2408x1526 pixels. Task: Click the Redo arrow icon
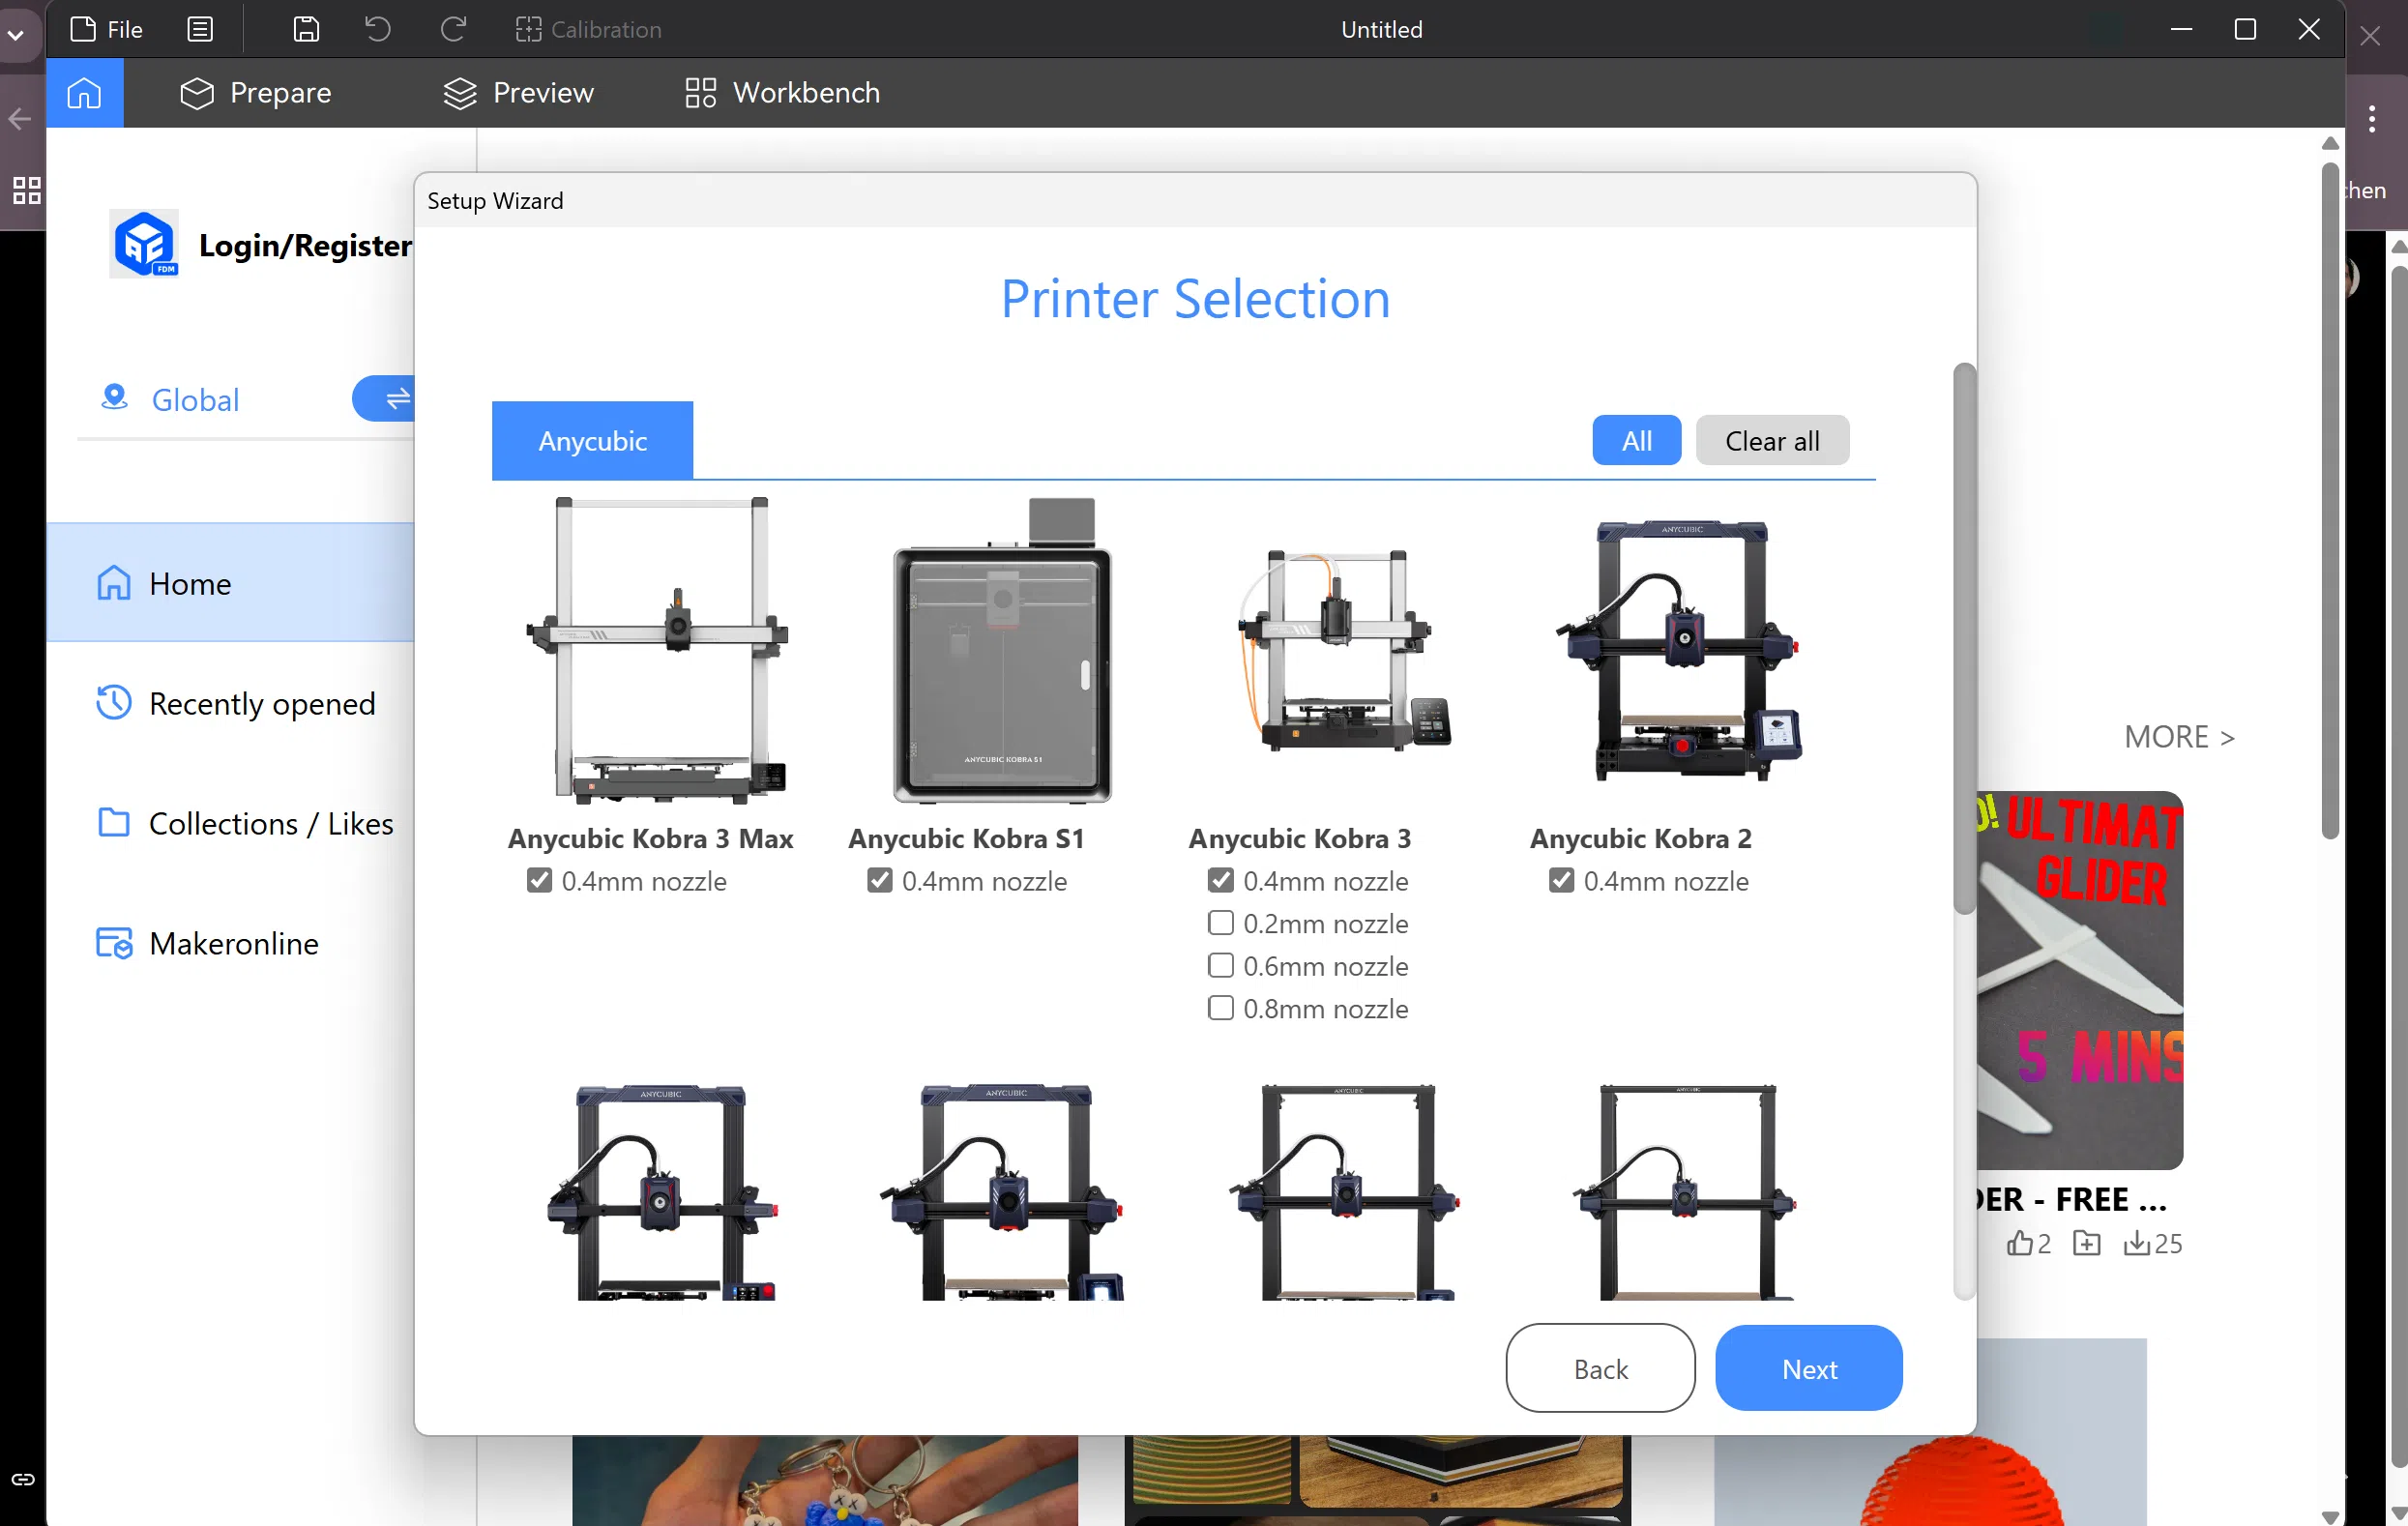(x=453, y=29)
